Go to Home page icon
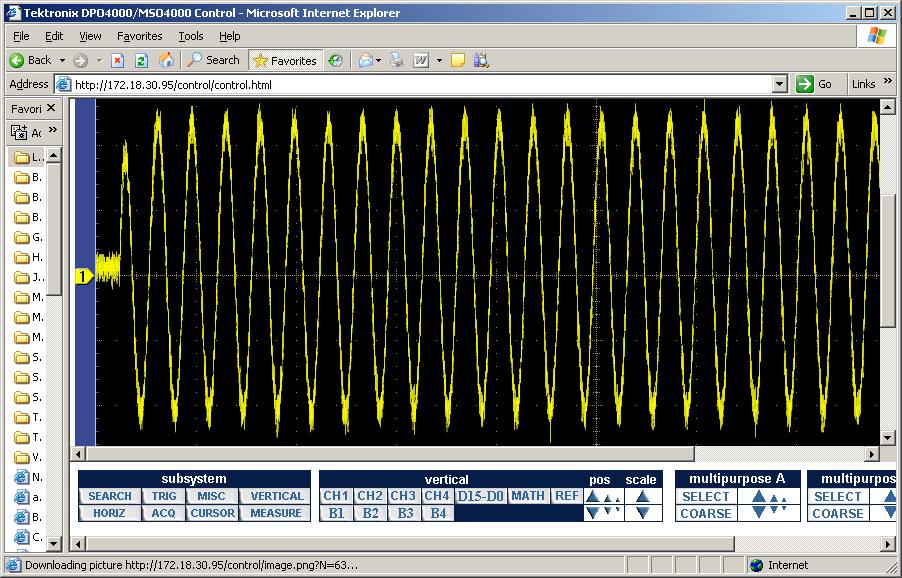The width and height of the screenshot is (902, 578). point(166,60)
